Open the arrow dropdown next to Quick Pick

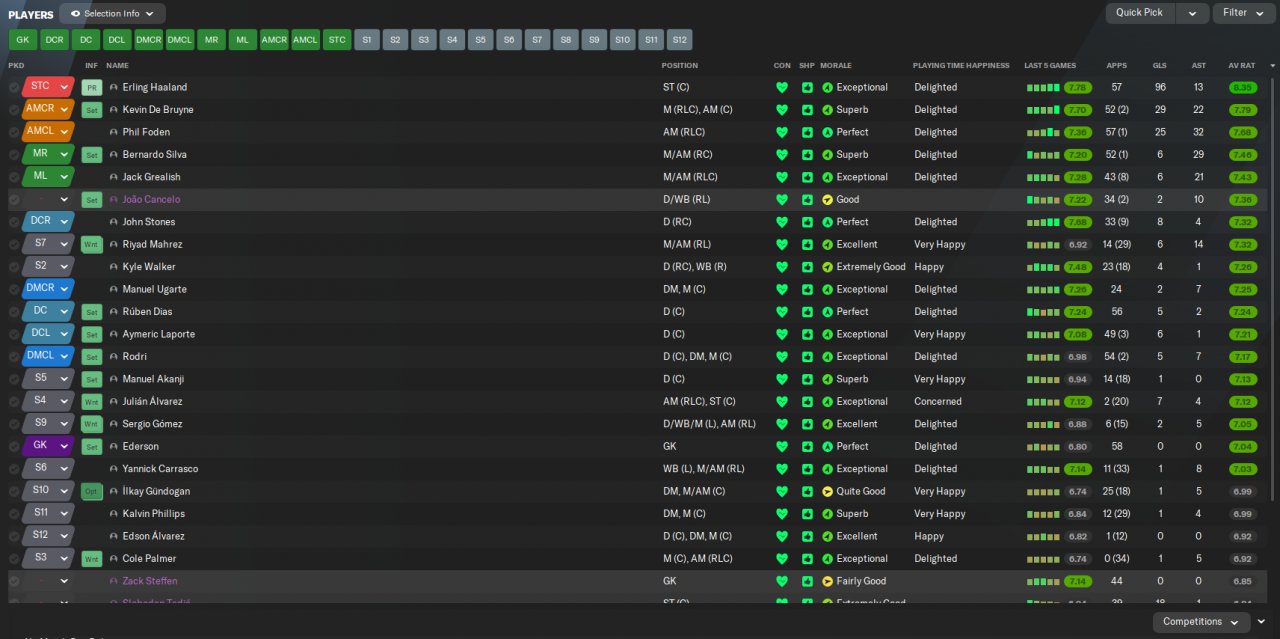click(1192, 13)
